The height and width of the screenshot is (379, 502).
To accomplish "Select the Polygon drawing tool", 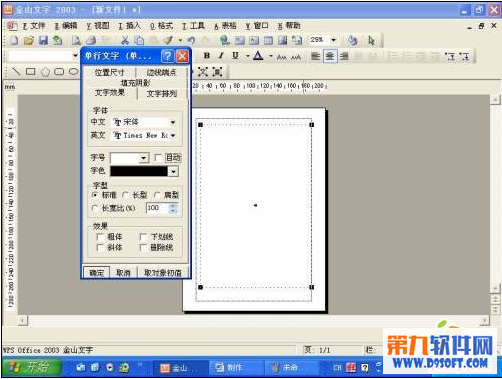I will click(x=45, y=71).
